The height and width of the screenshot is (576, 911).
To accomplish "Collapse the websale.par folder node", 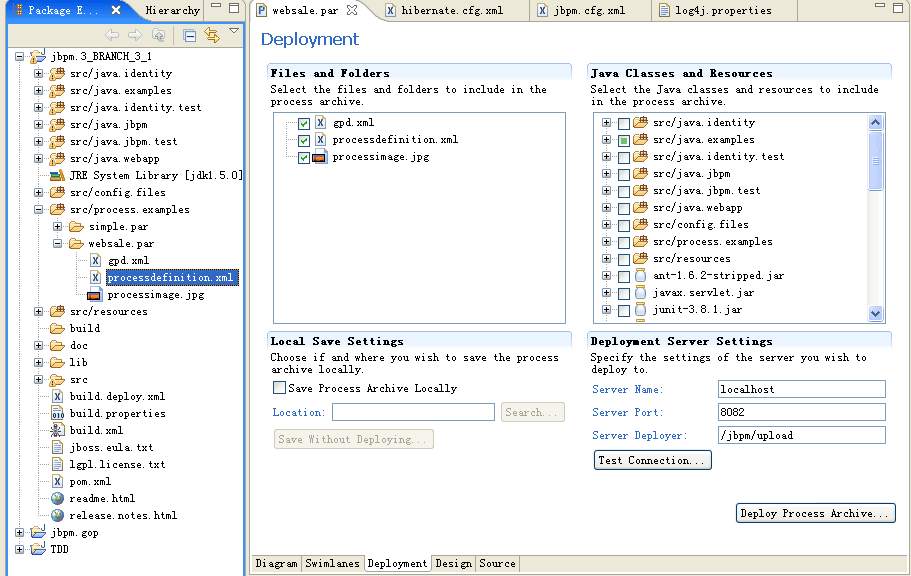I will tap(58, 244).
